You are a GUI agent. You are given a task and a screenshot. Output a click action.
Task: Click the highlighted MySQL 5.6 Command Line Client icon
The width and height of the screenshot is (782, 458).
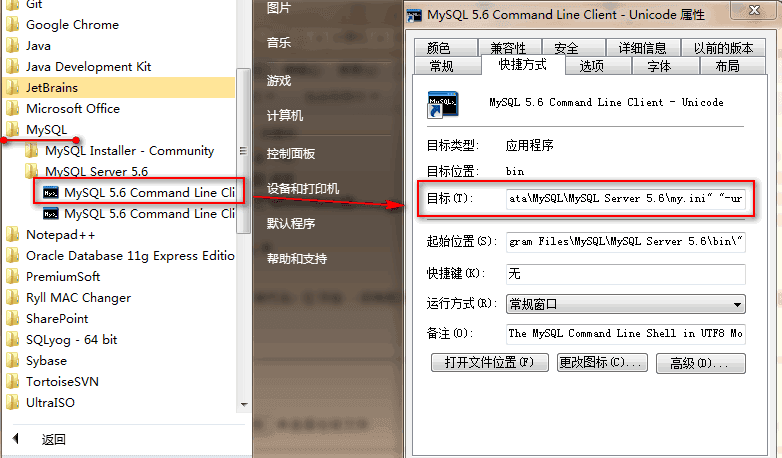pyautogui.click(x=50, y=193)
